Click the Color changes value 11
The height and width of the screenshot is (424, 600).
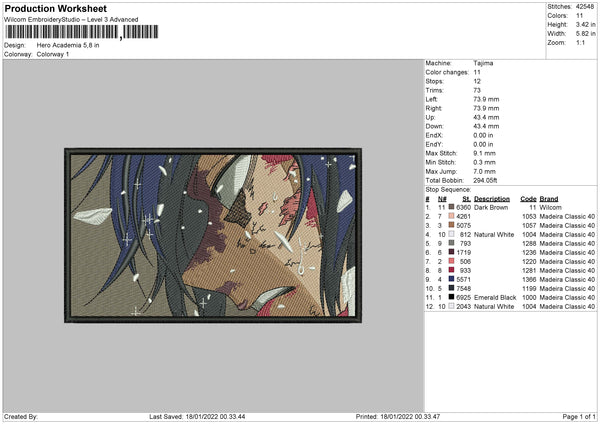coord(477,72)
